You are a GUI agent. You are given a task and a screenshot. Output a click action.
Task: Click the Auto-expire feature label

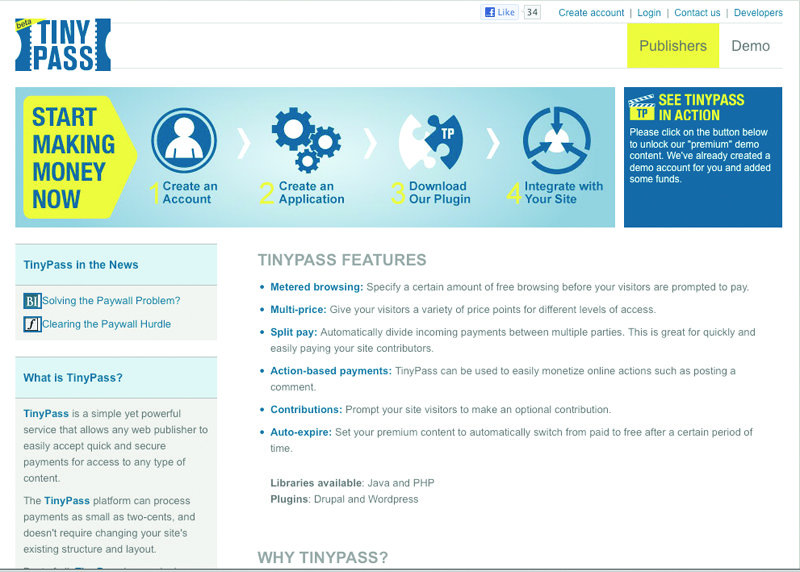click(x=301, y=432)
